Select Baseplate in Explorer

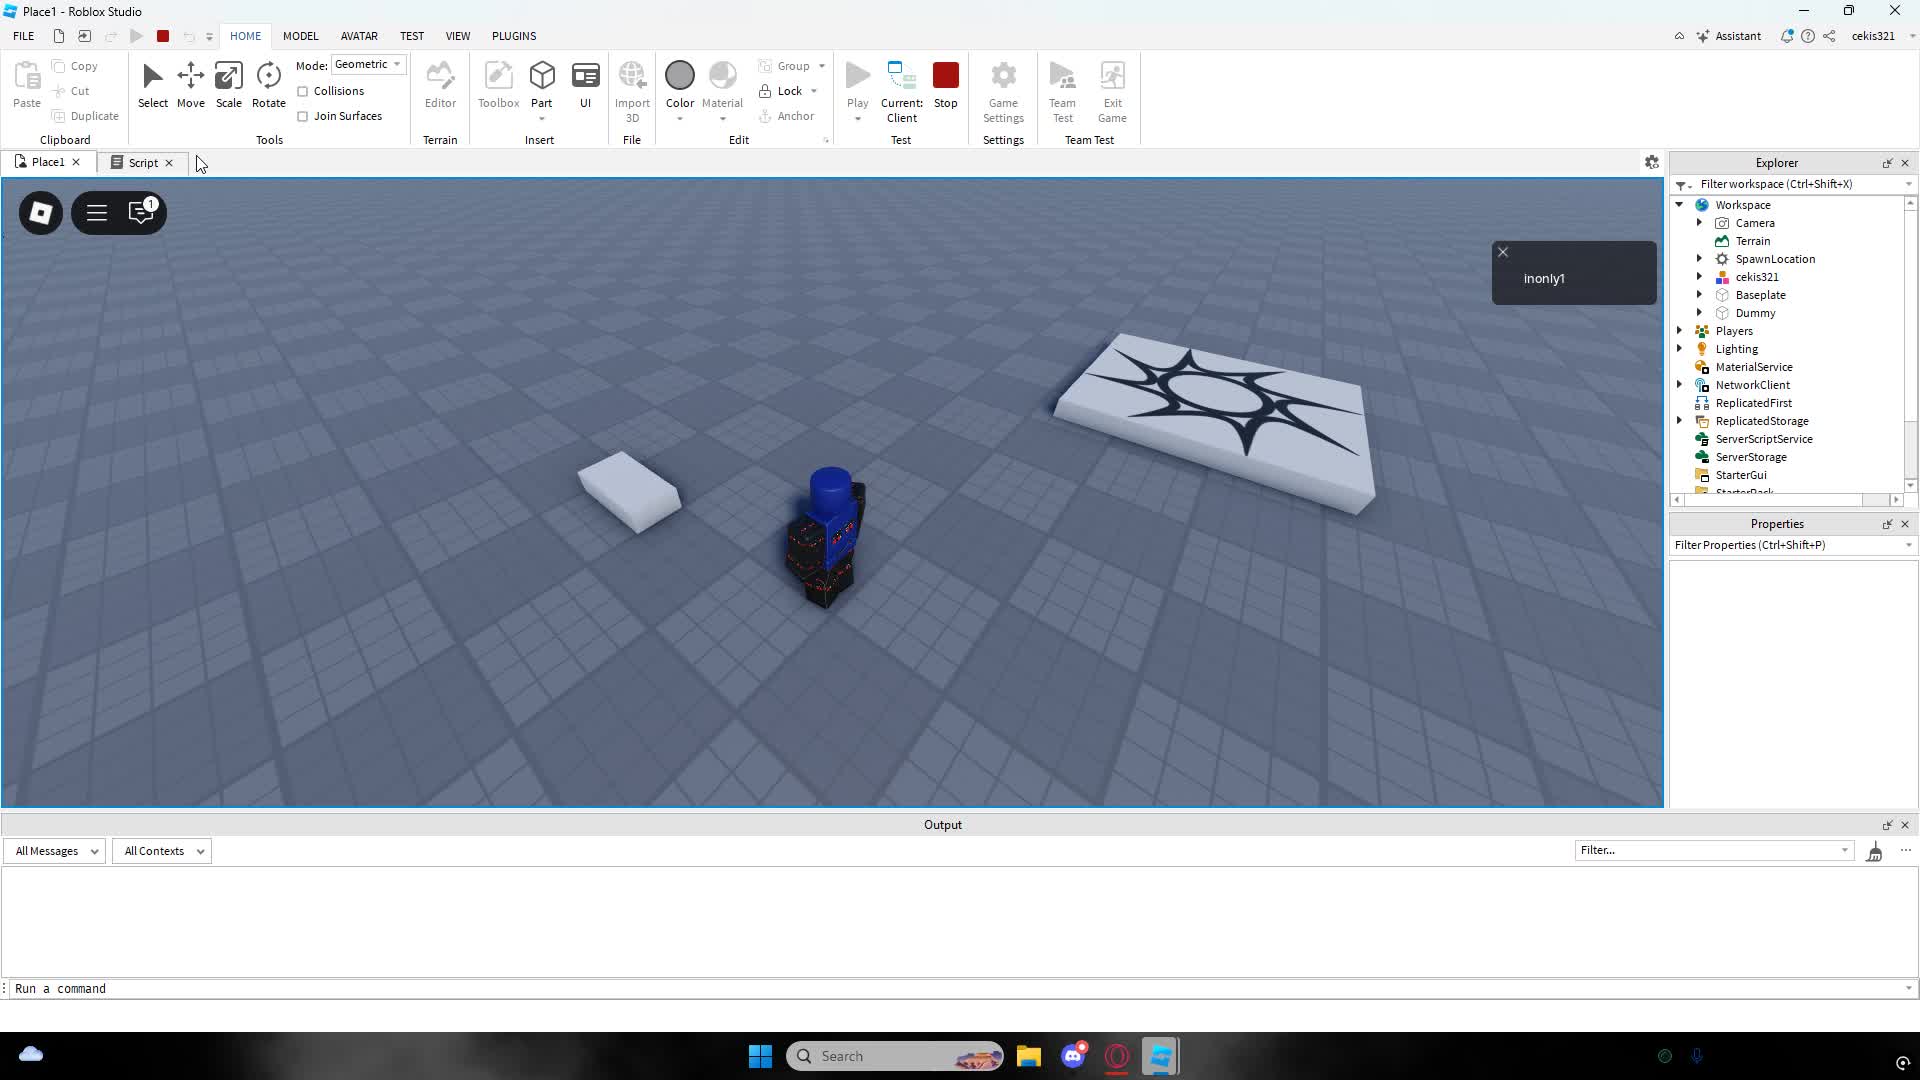click(1760, 295)
